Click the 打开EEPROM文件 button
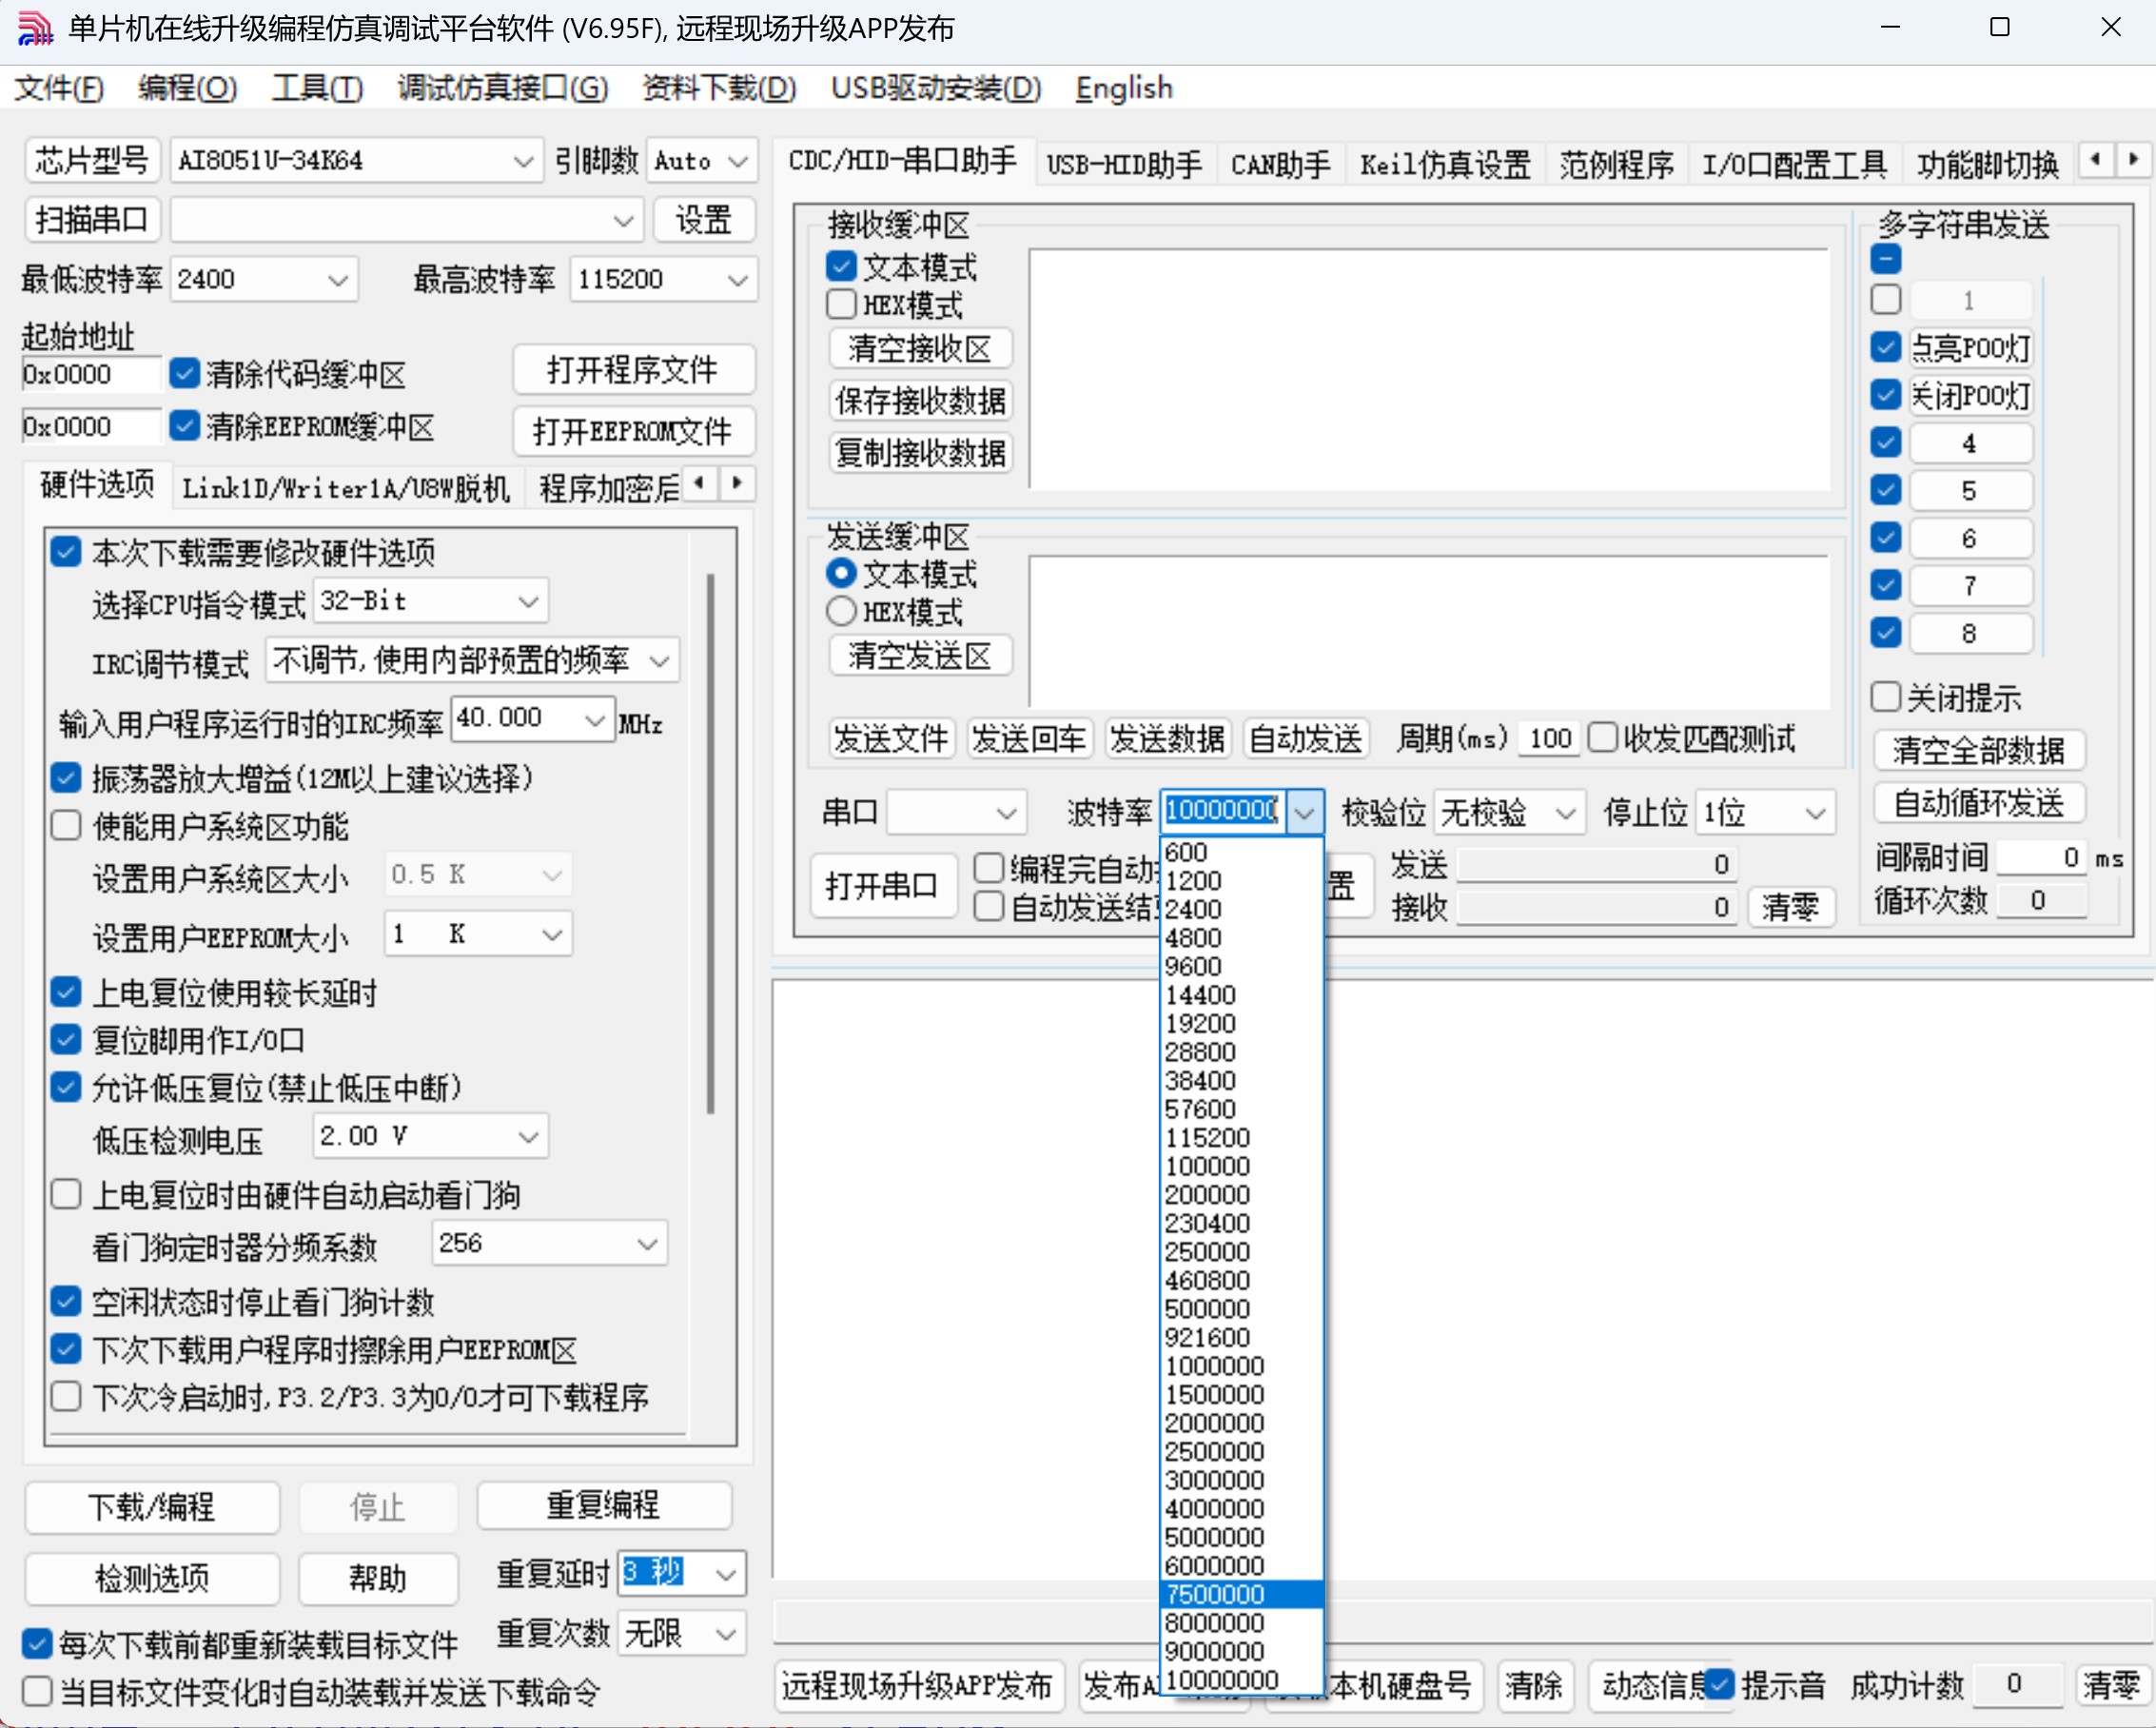This screenshot has width=2156, height=1728. pyautogui.click(x=633, y=431)
